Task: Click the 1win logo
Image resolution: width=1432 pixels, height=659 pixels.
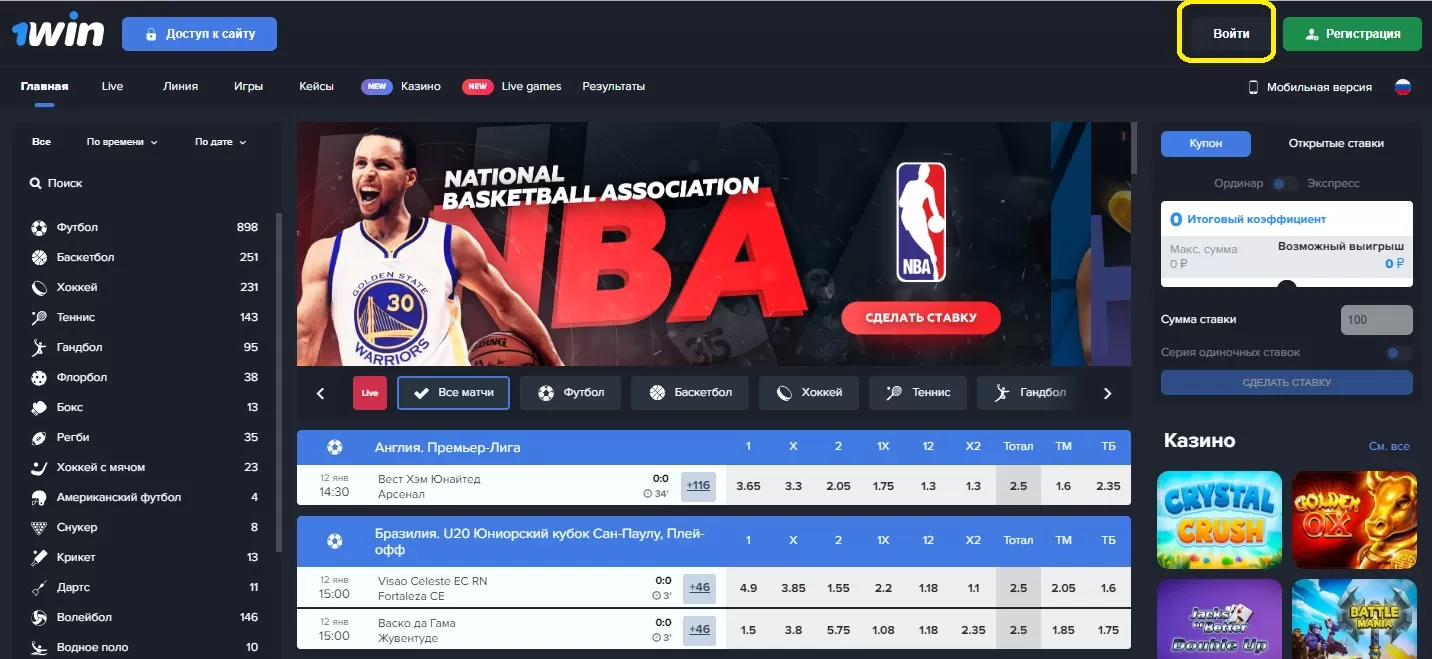Action: 58,31
